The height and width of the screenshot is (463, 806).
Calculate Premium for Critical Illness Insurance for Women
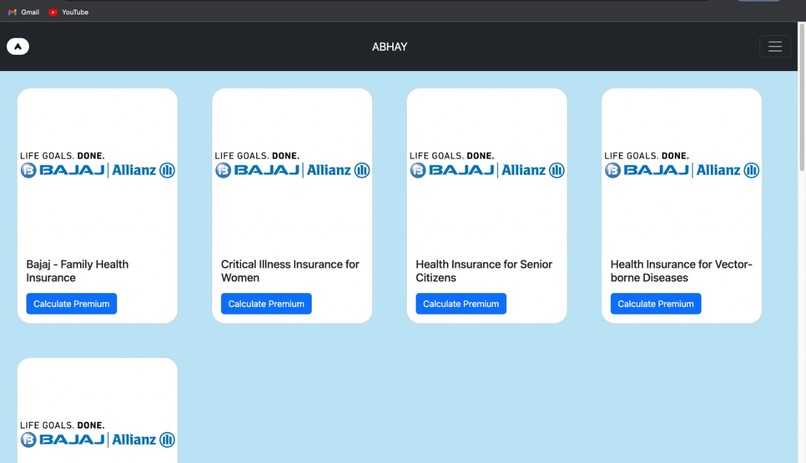coord(266,304)
